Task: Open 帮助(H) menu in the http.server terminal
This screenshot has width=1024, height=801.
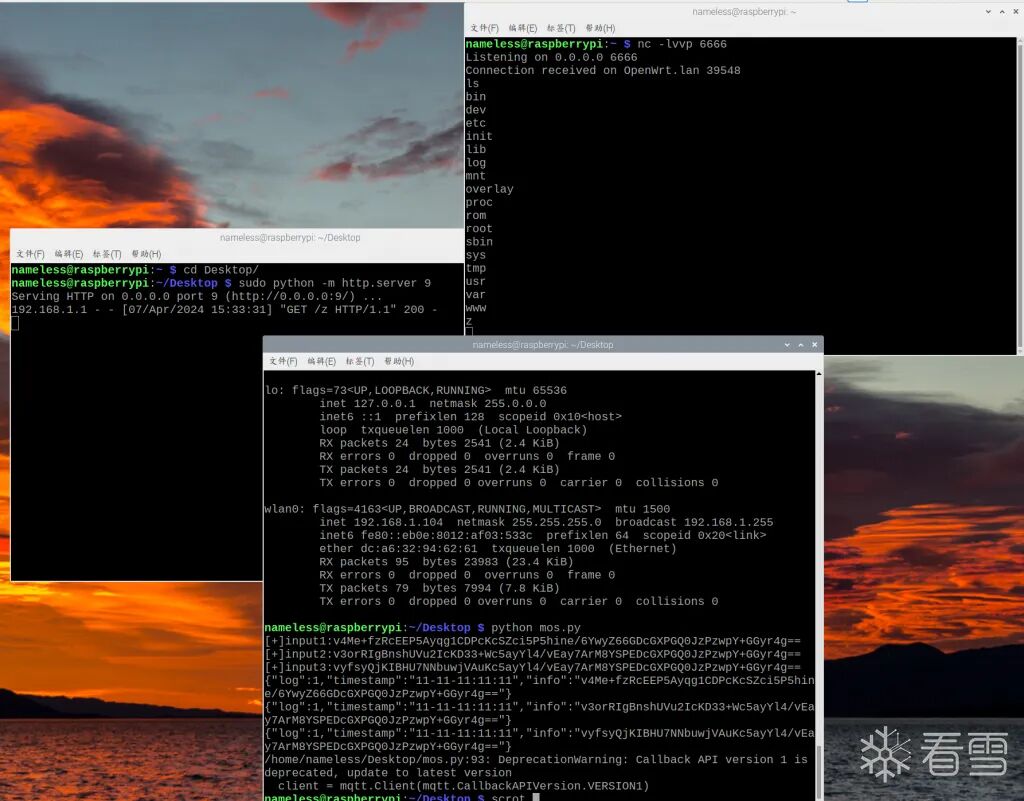Action: (x=146, y=254)
